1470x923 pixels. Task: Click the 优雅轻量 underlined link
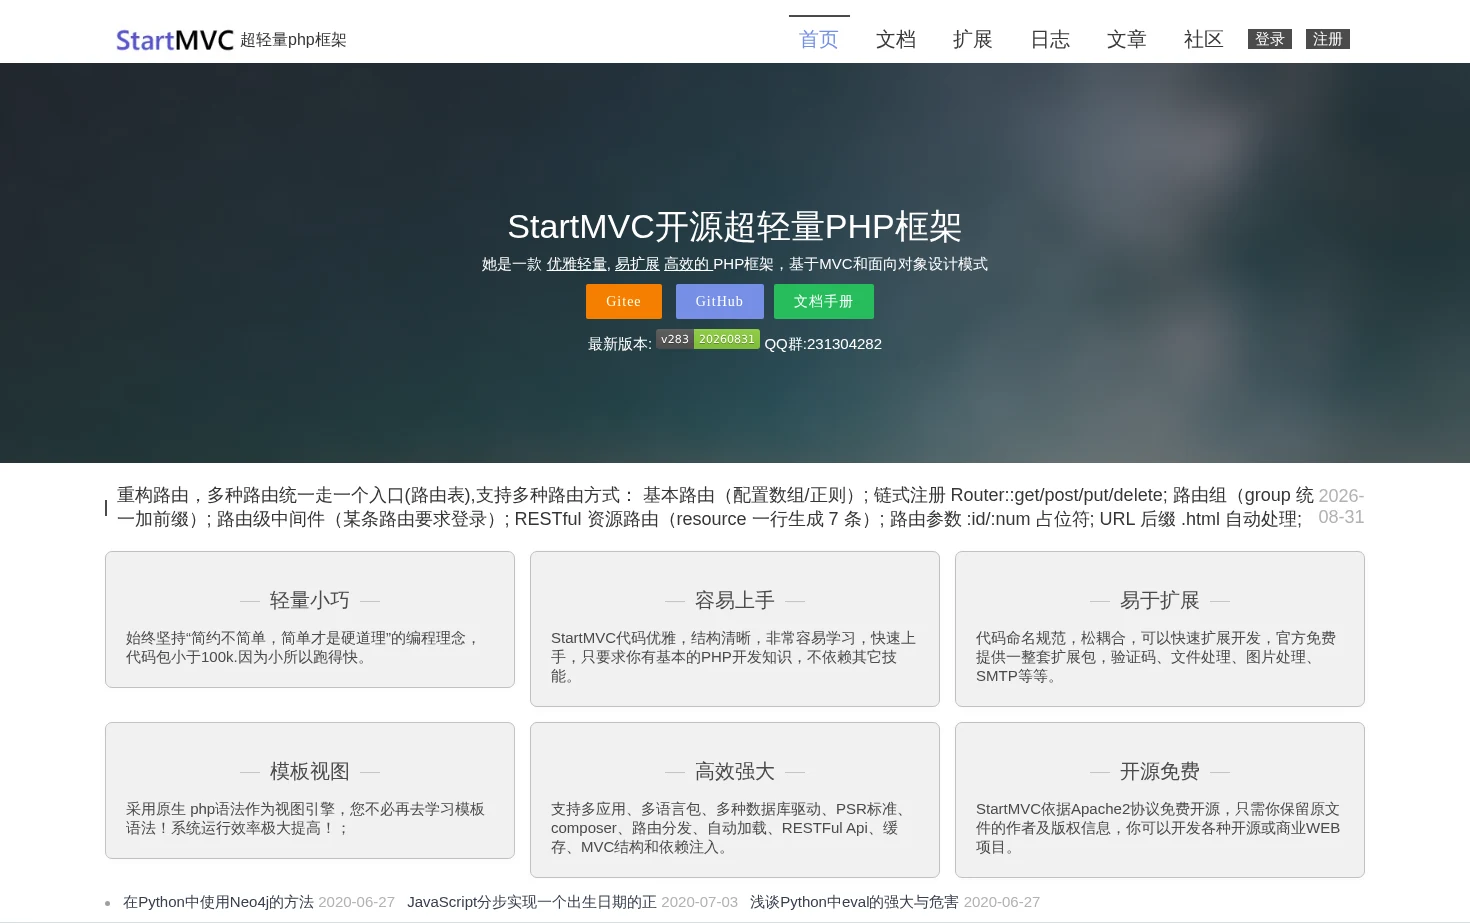click(576, 264)
